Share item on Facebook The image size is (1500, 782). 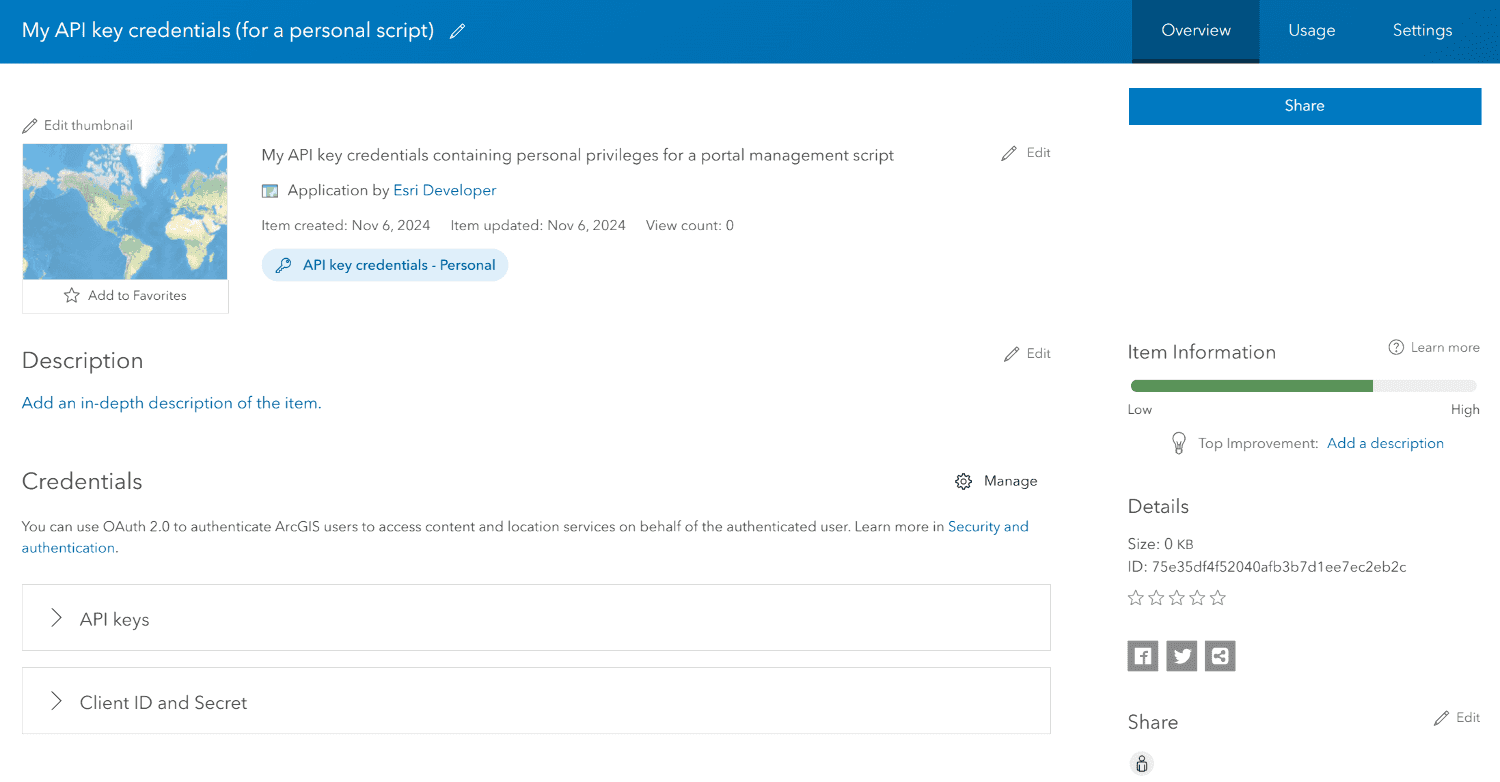click(1142, 656)
